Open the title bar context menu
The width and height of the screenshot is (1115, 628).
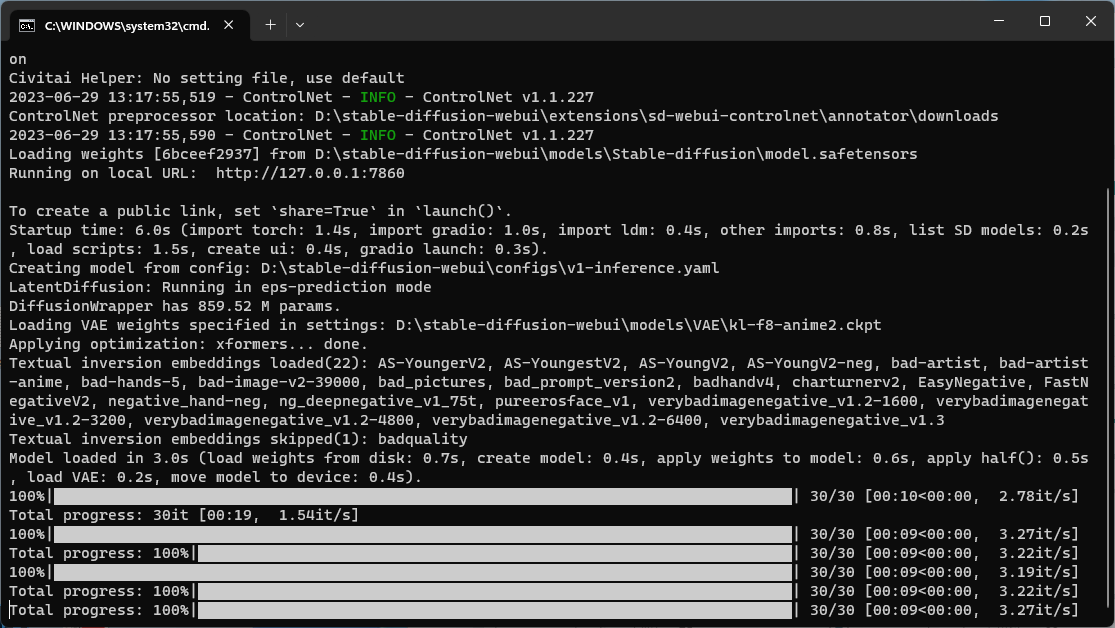(600, 19)
